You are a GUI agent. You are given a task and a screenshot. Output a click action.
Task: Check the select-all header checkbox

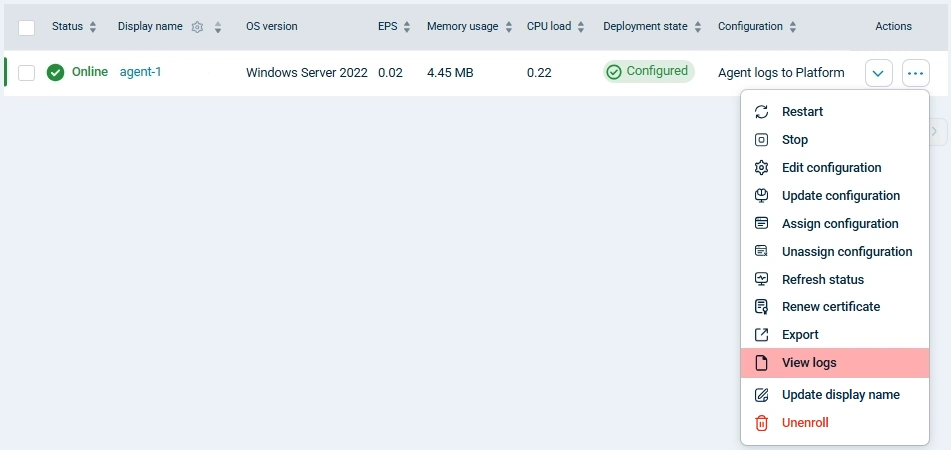click(x=27, y=27)
